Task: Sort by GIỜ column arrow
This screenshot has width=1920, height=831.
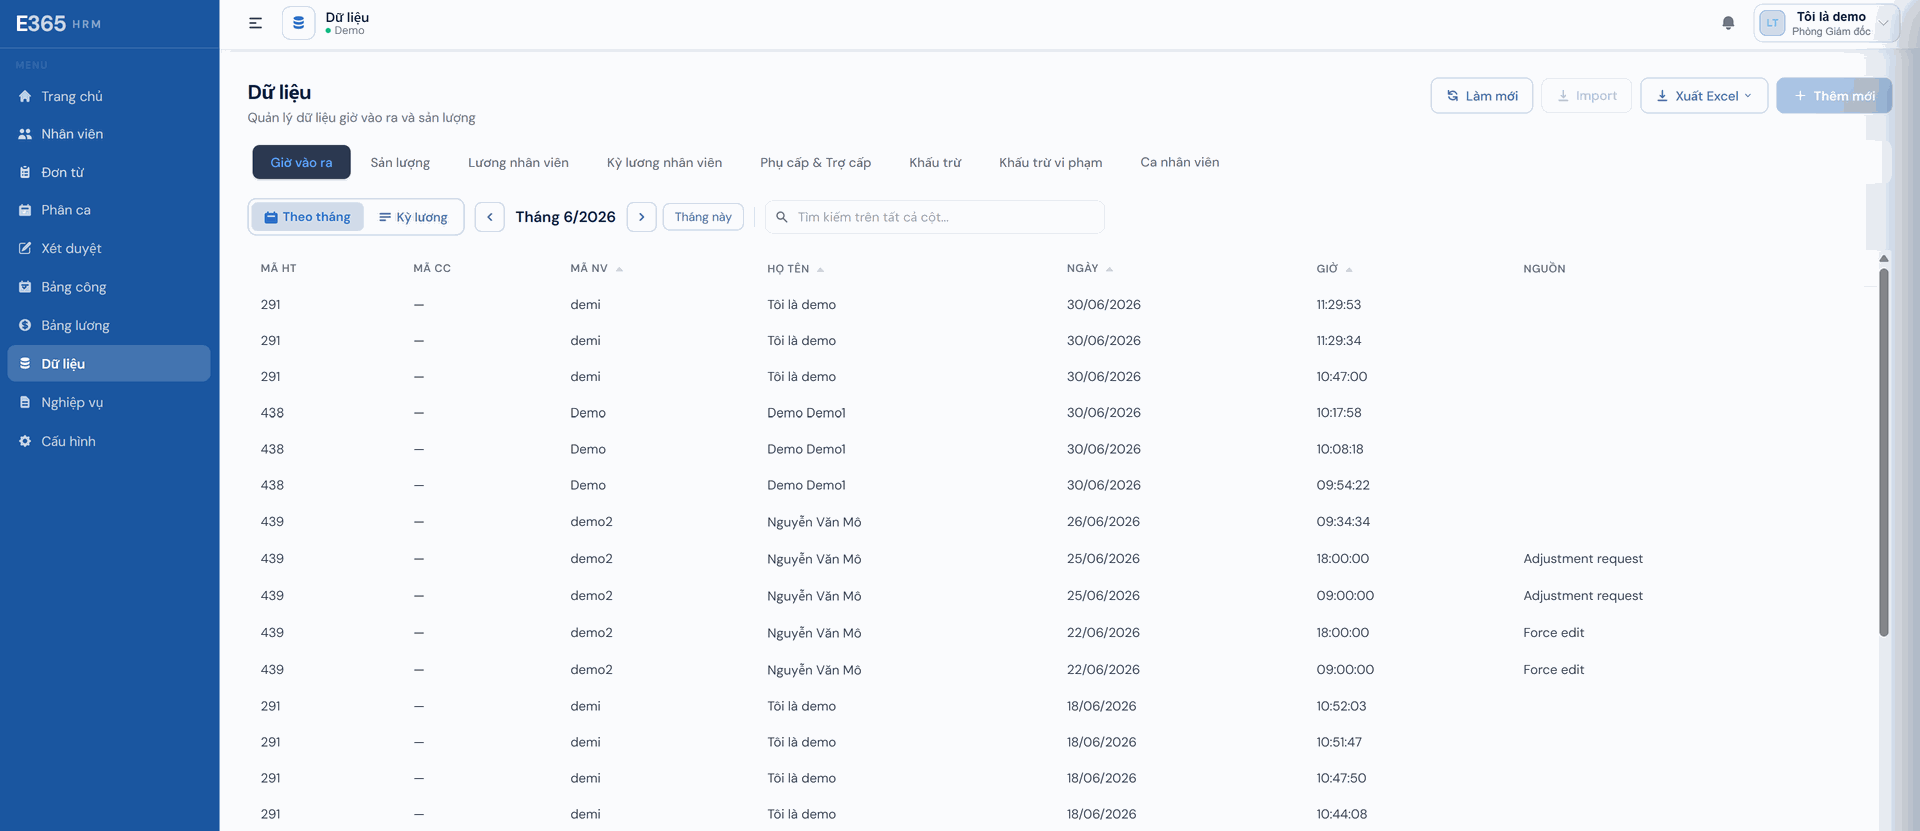Action: tap(1348, 269)
